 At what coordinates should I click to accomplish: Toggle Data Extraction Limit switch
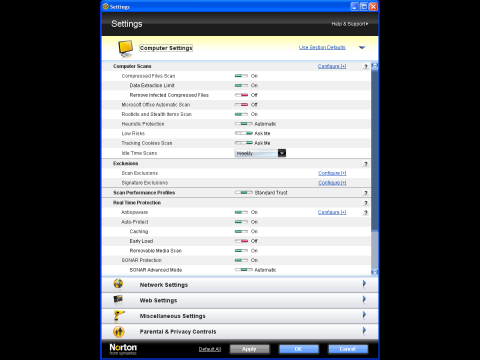[x=241, y=86]
